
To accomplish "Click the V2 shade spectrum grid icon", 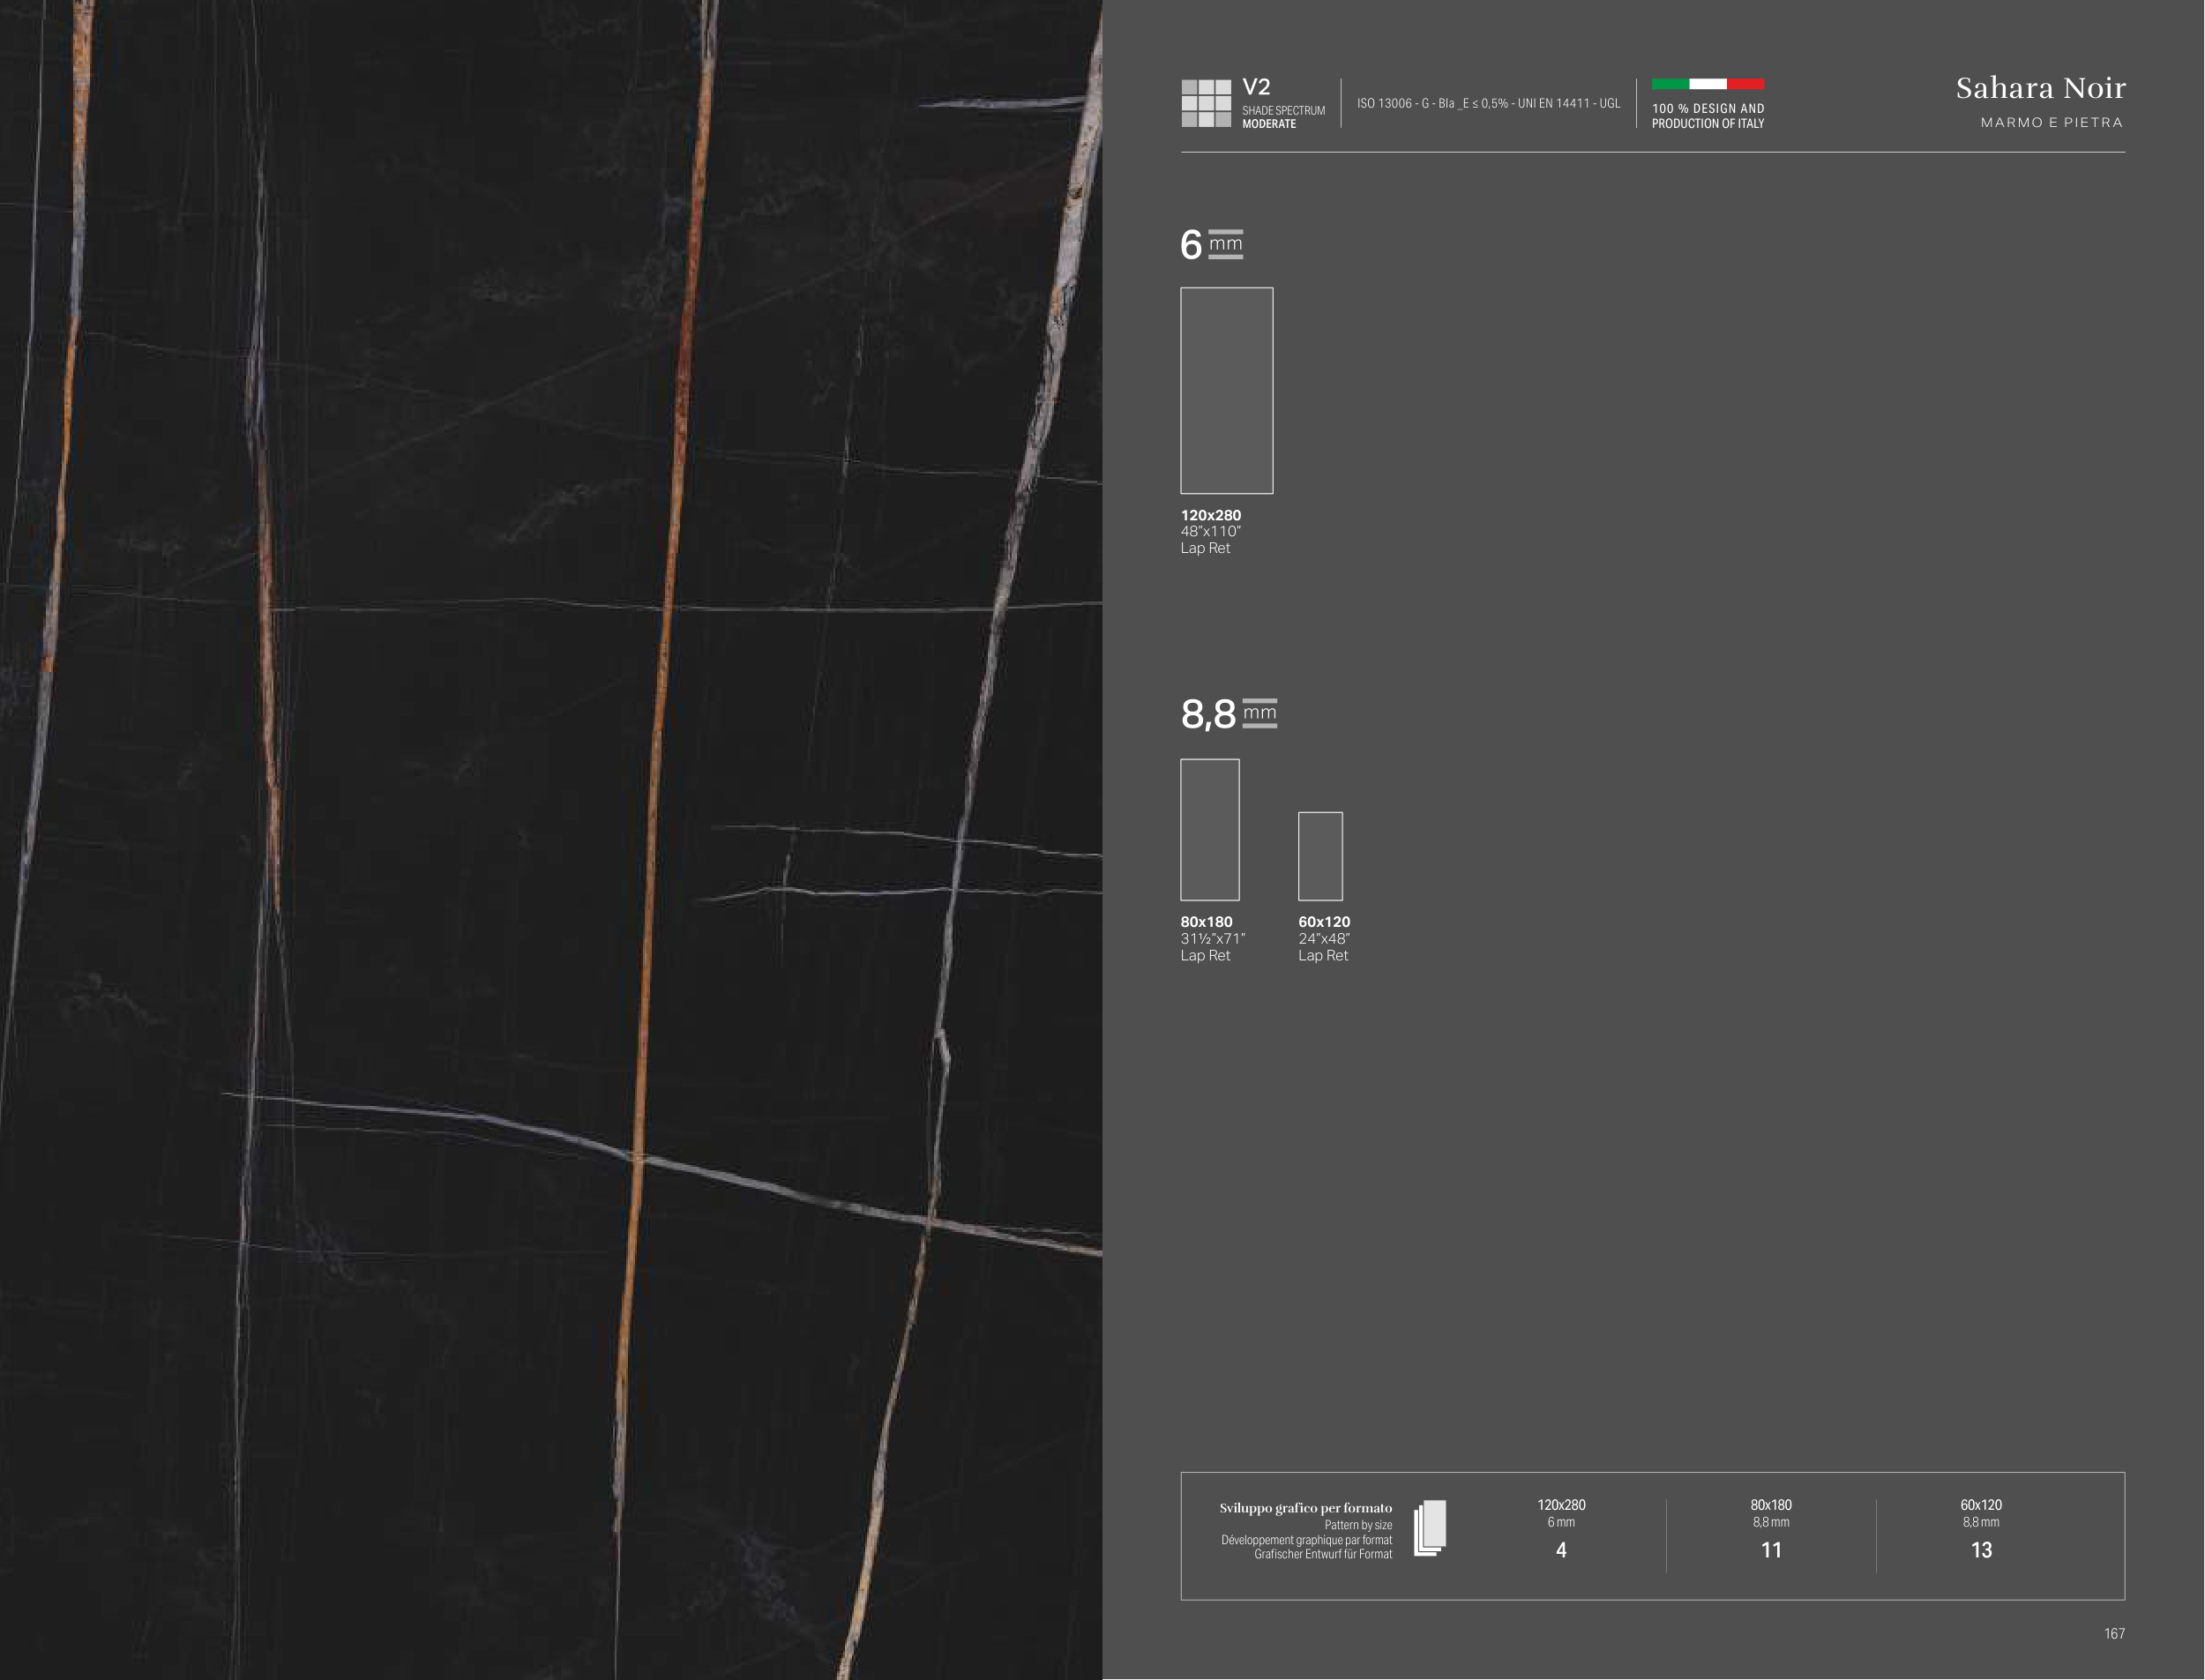I will pos(1205,103).
